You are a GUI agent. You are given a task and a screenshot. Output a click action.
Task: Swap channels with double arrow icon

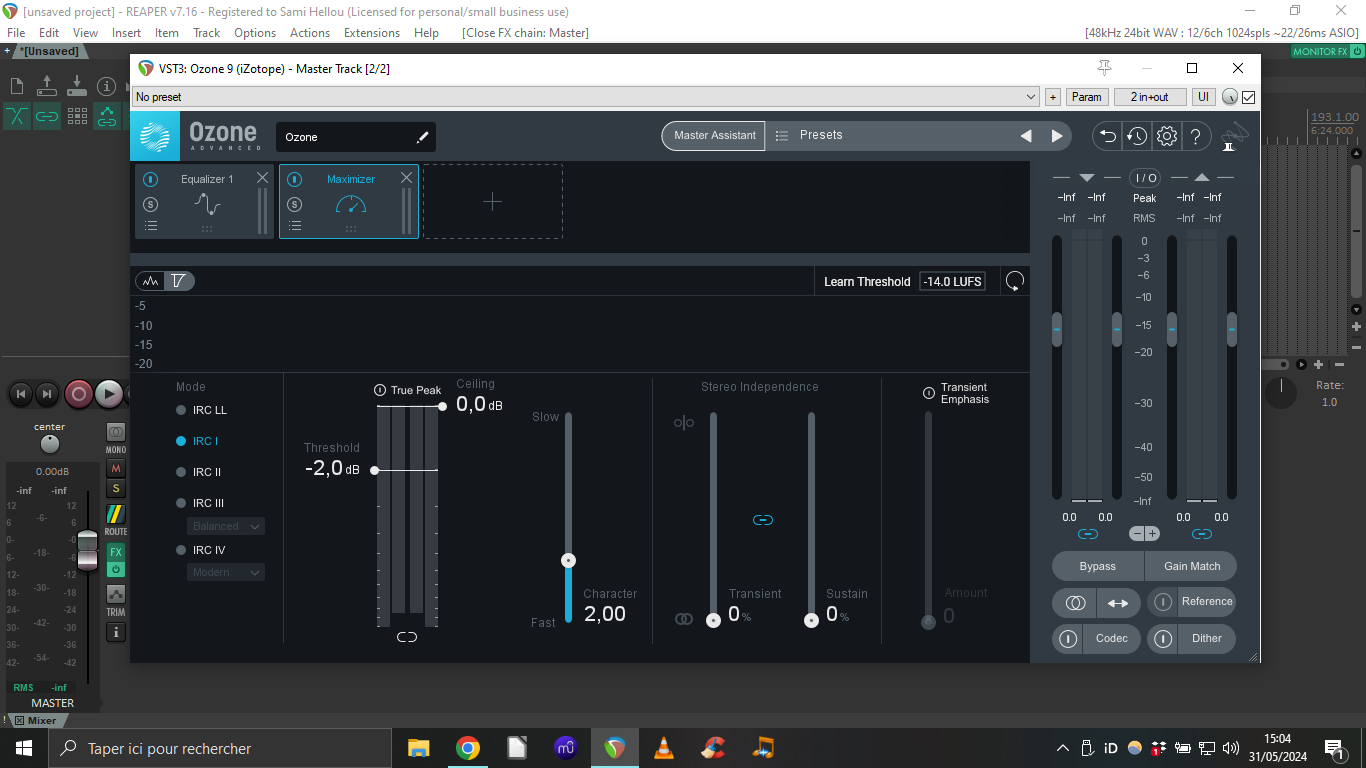pyautogui.click(x=1119, y=603)
